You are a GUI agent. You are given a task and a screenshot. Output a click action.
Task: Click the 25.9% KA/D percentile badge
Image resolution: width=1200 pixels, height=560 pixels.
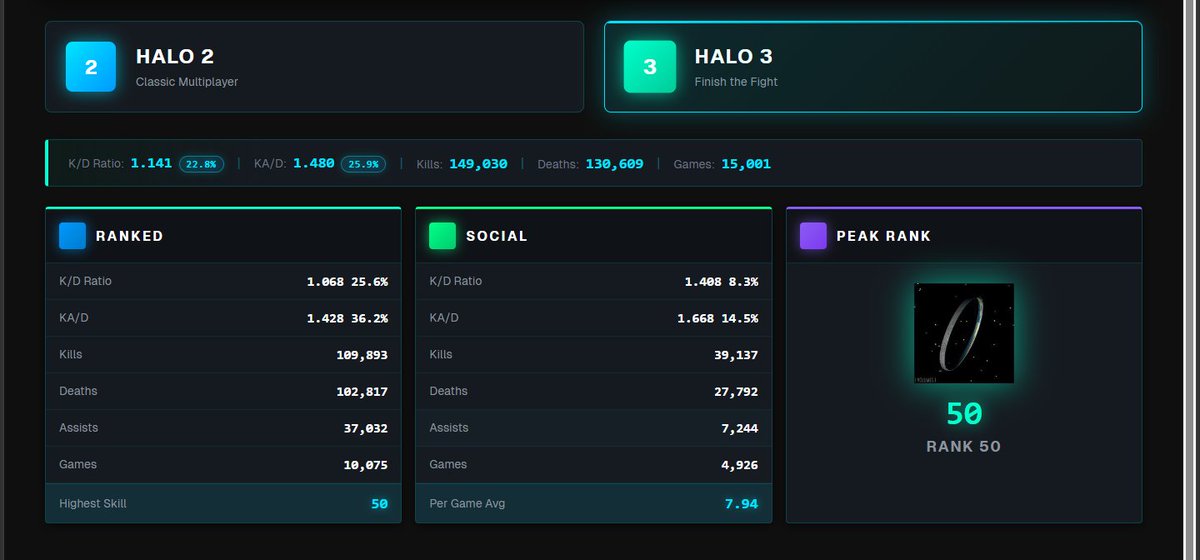(364, 164)
